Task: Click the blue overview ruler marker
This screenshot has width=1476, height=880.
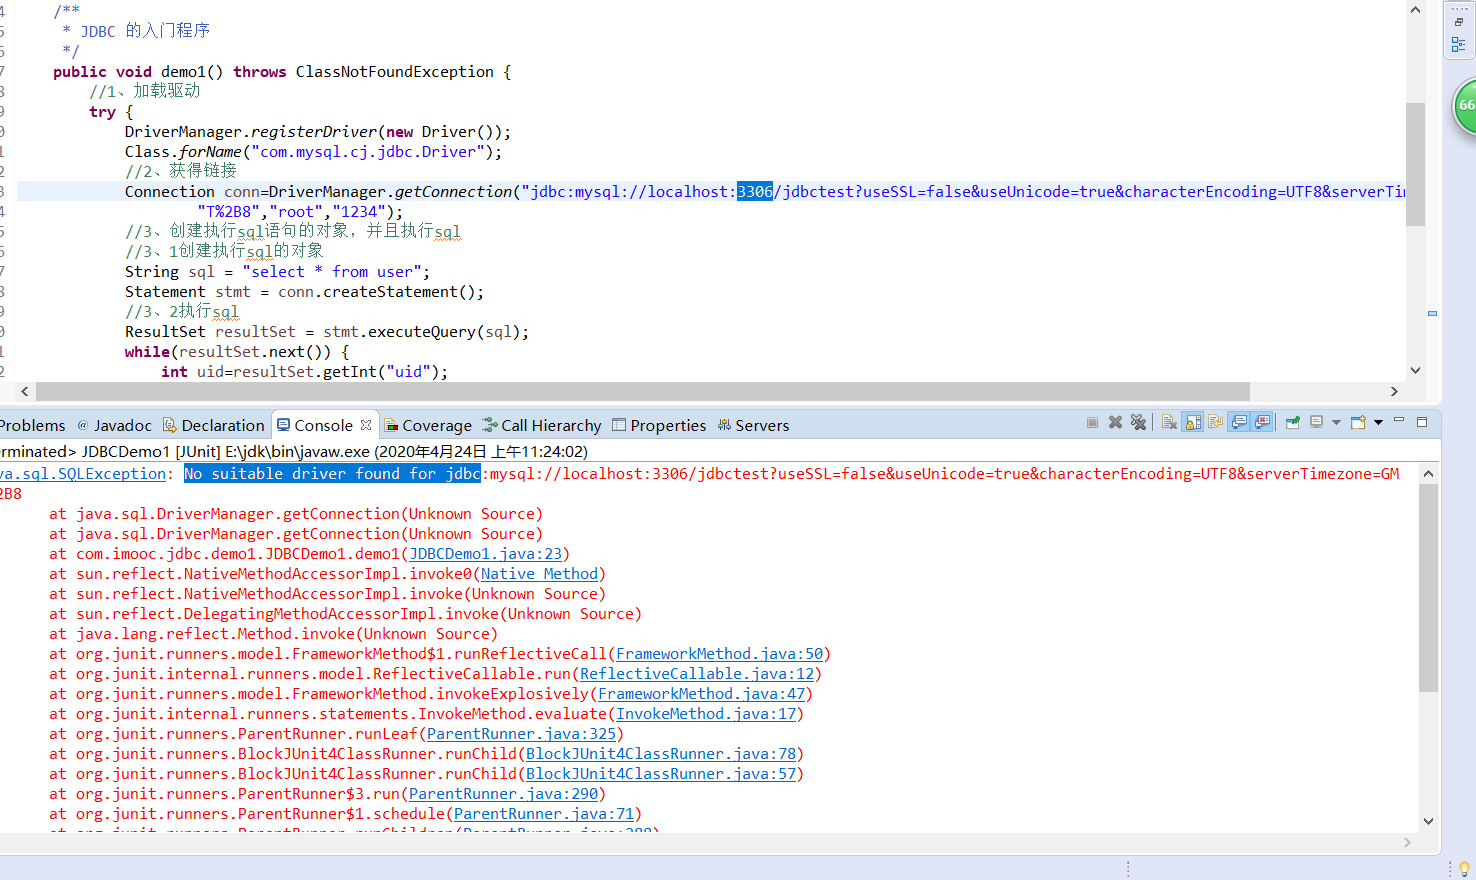Action: pyautogui.click(x=1432, y=313)
